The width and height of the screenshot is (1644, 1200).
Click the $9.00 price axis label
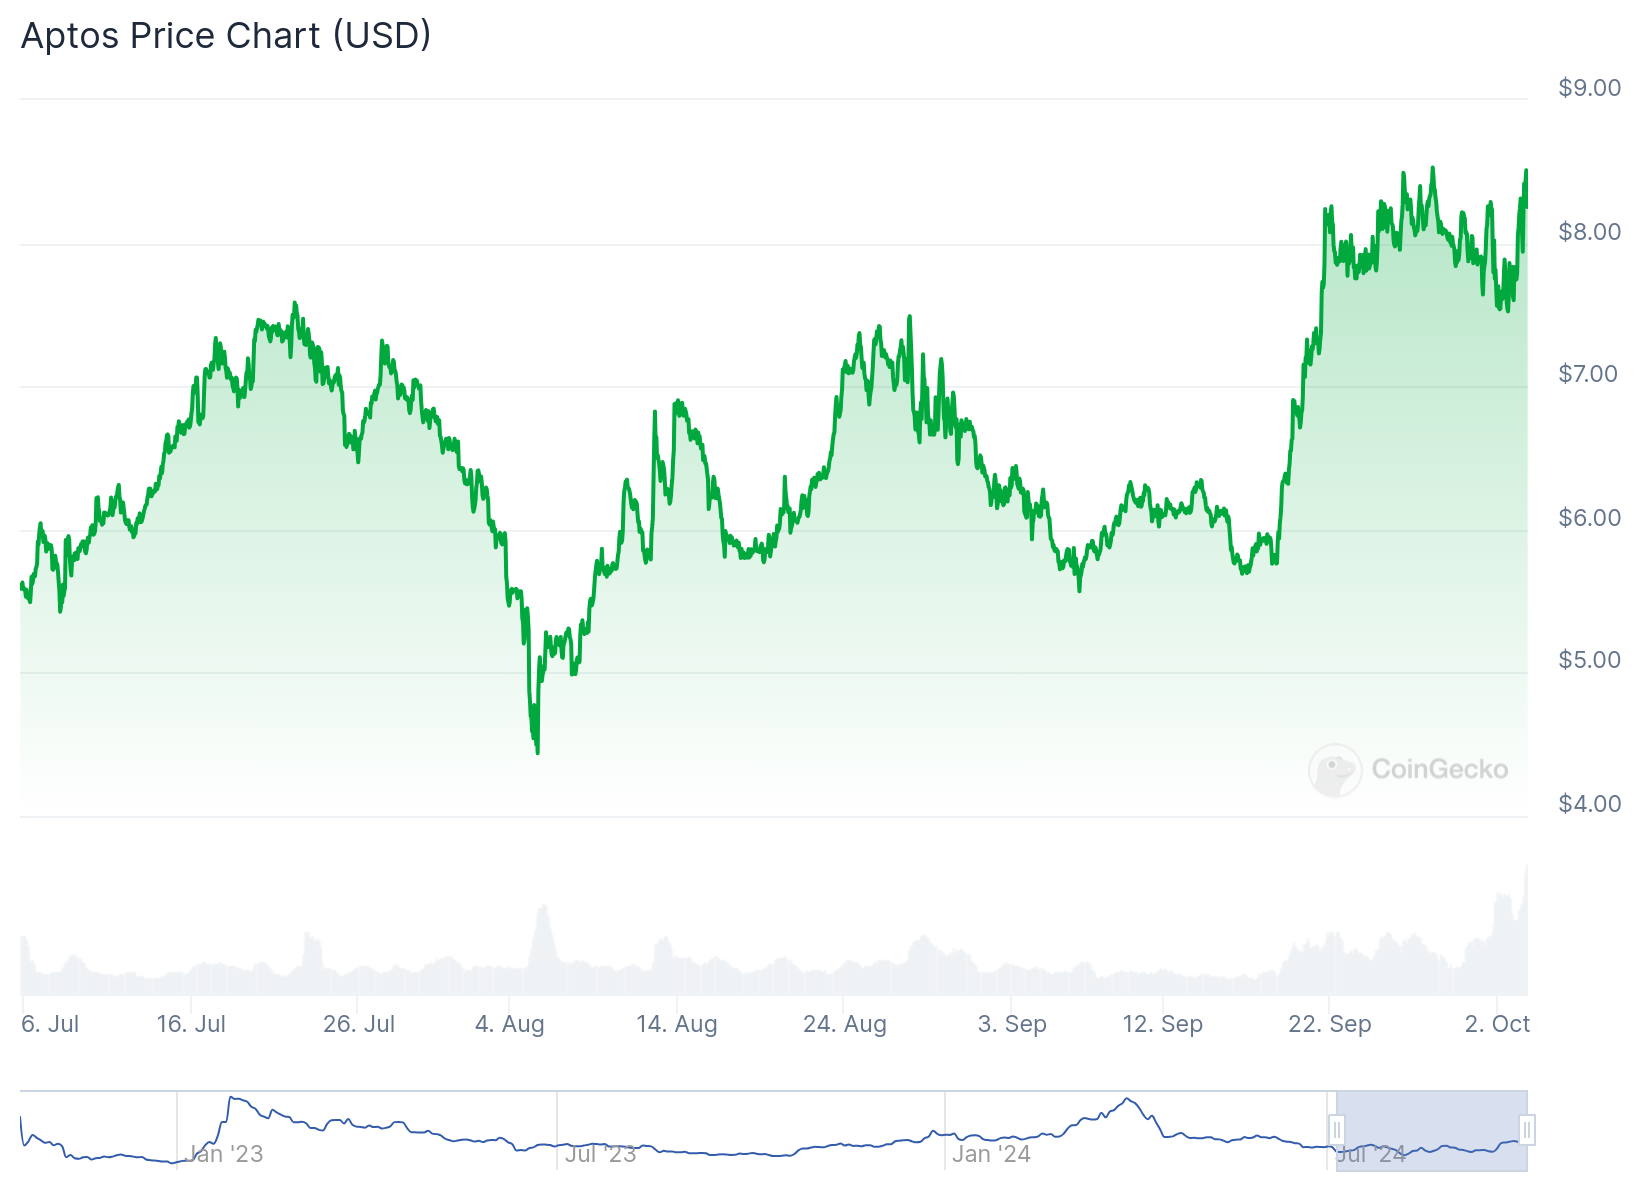click(1589, 88)
